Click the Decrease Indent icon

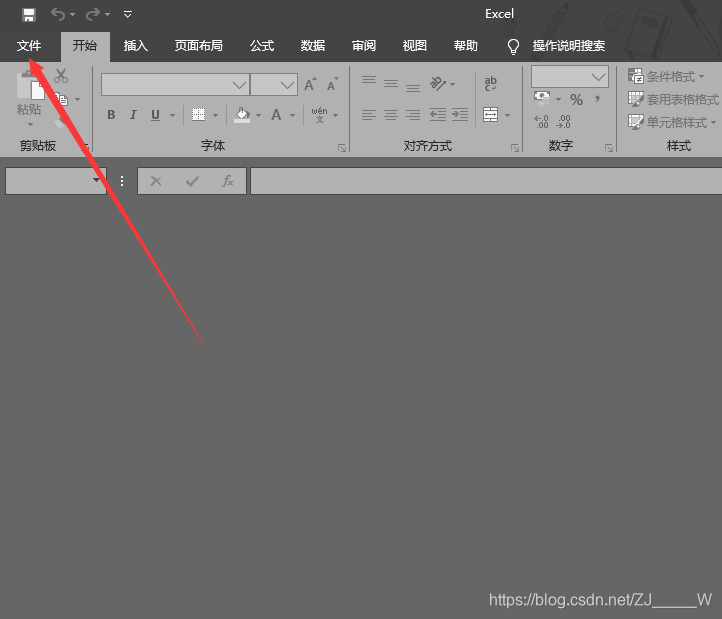click(438, 114)
